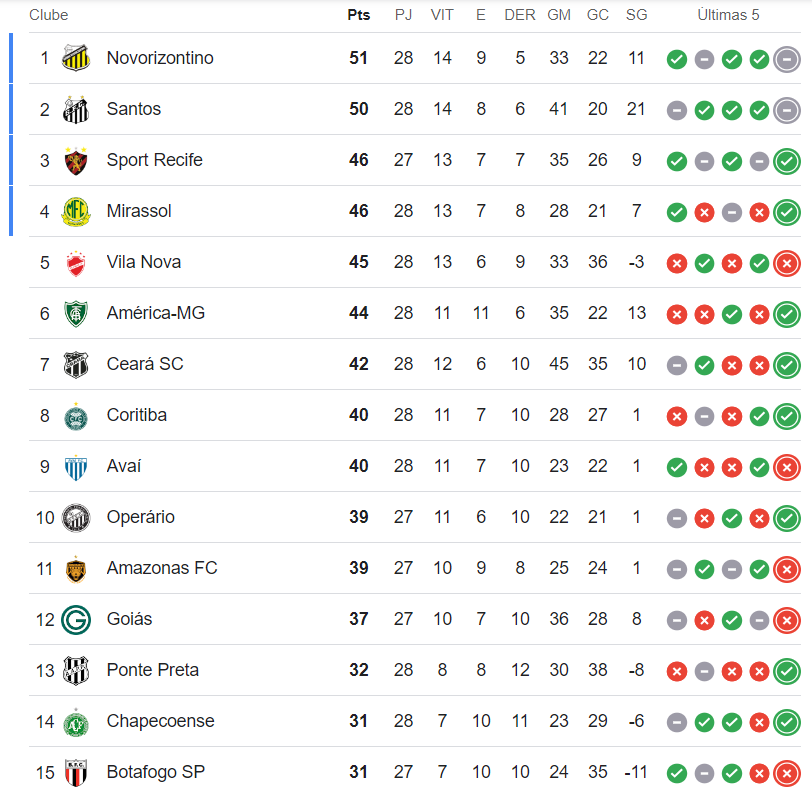The image size is (812, 791).
Task: Select the Operário table row name
Action: click(140, 517)
